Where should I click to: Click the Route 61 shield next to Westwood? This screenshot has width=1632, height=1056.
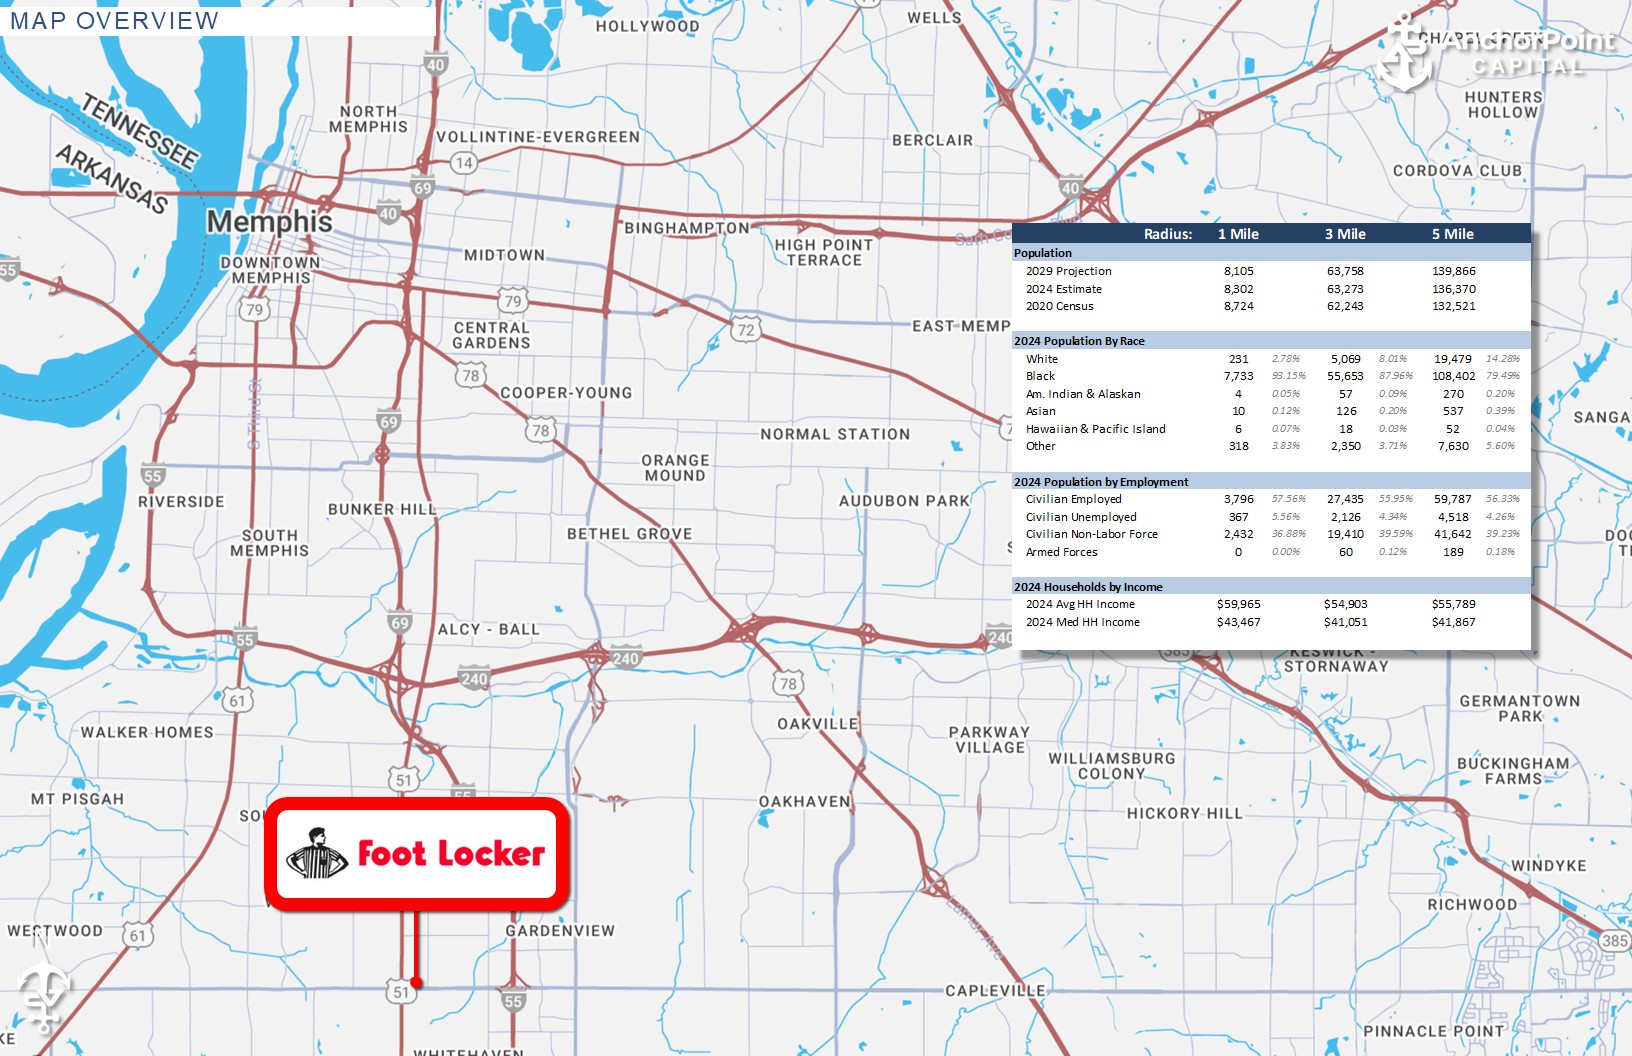pos(137,936)
